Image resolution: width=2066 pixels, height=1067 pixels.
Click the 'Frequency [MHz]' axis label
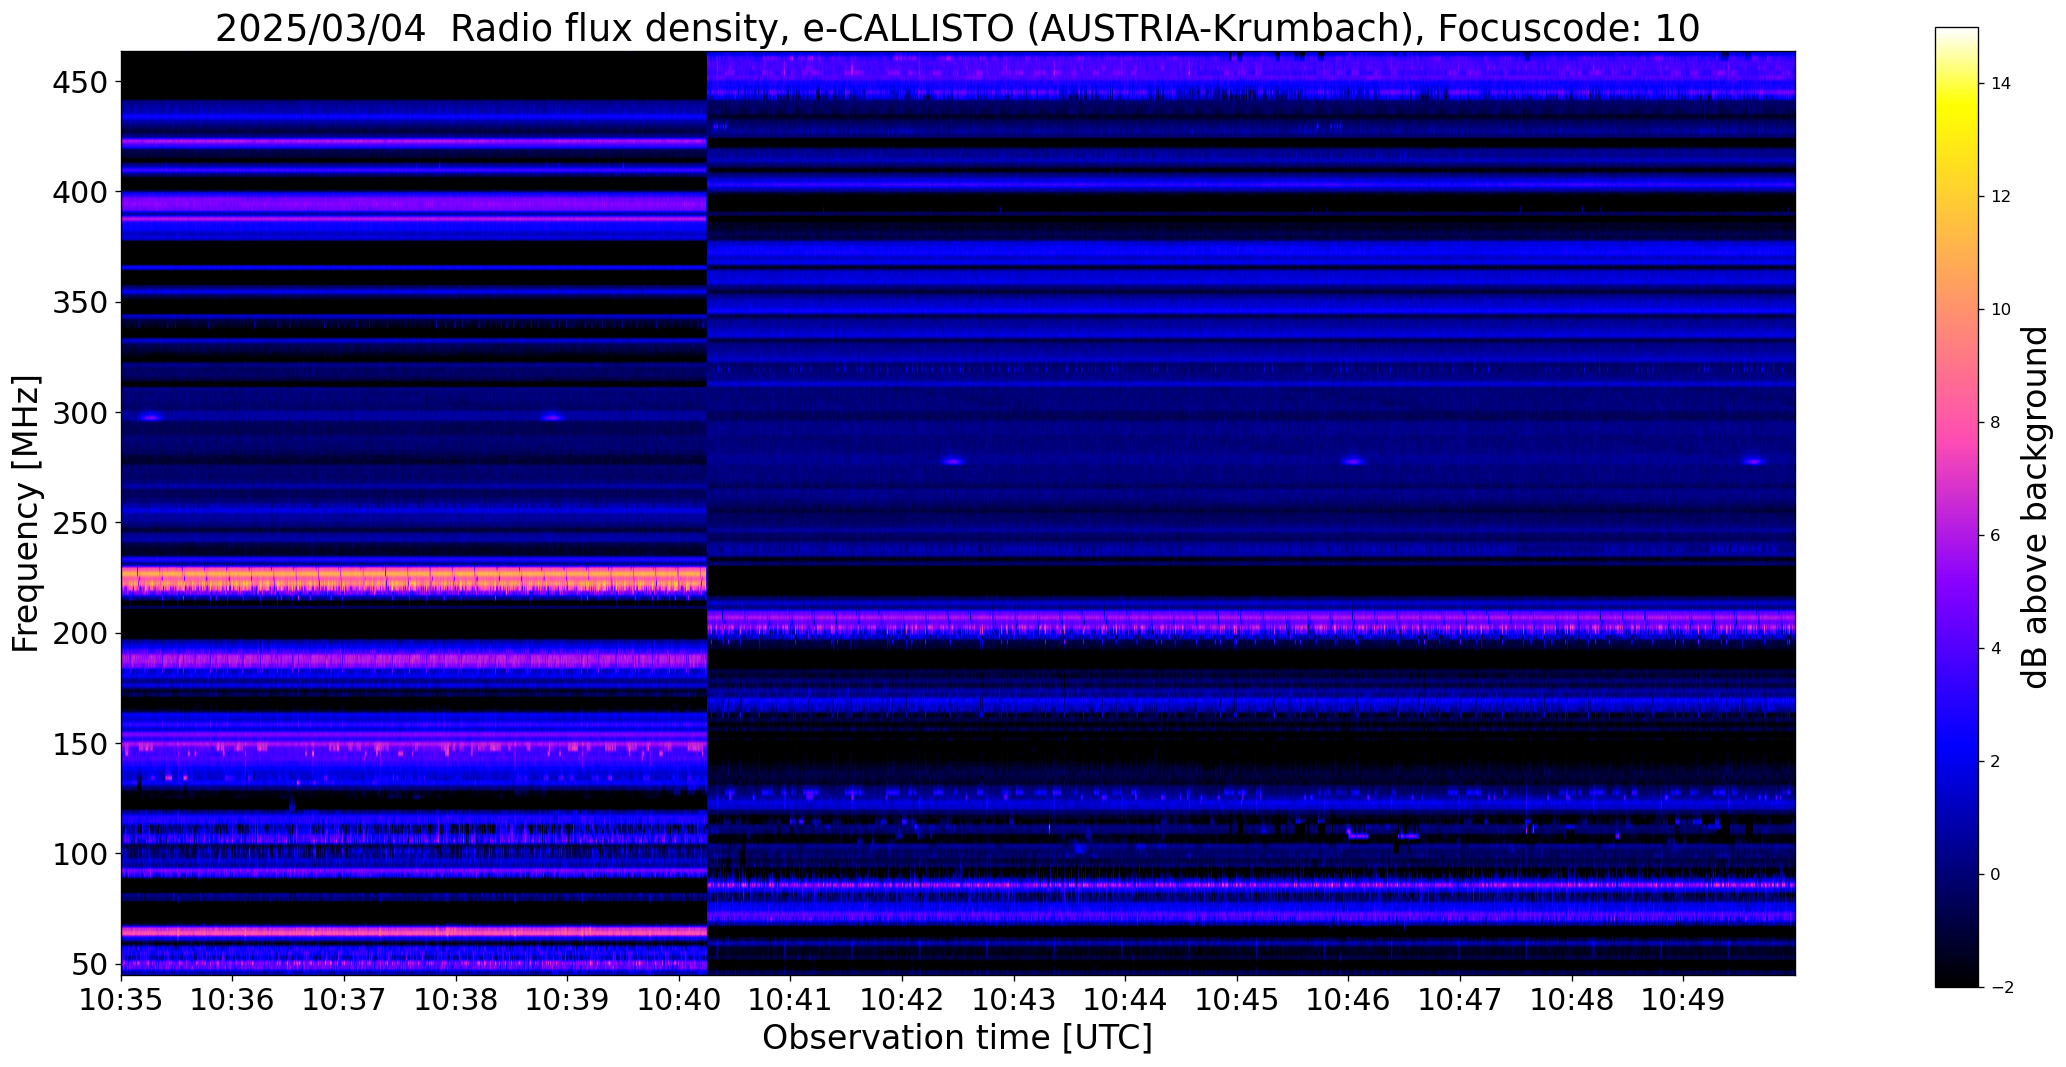click(27, 514)
